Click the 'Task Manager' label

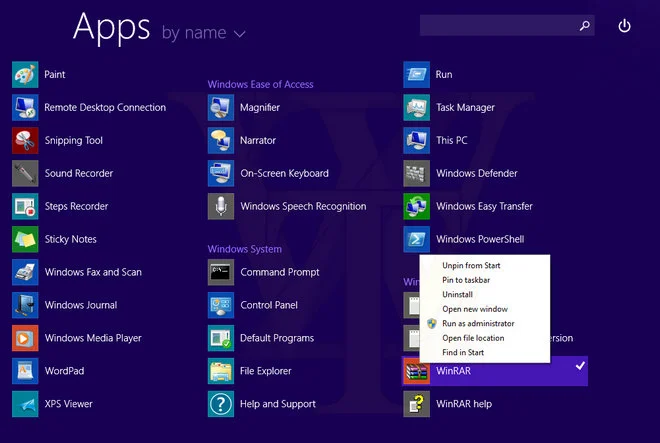(x=465, y=108)
